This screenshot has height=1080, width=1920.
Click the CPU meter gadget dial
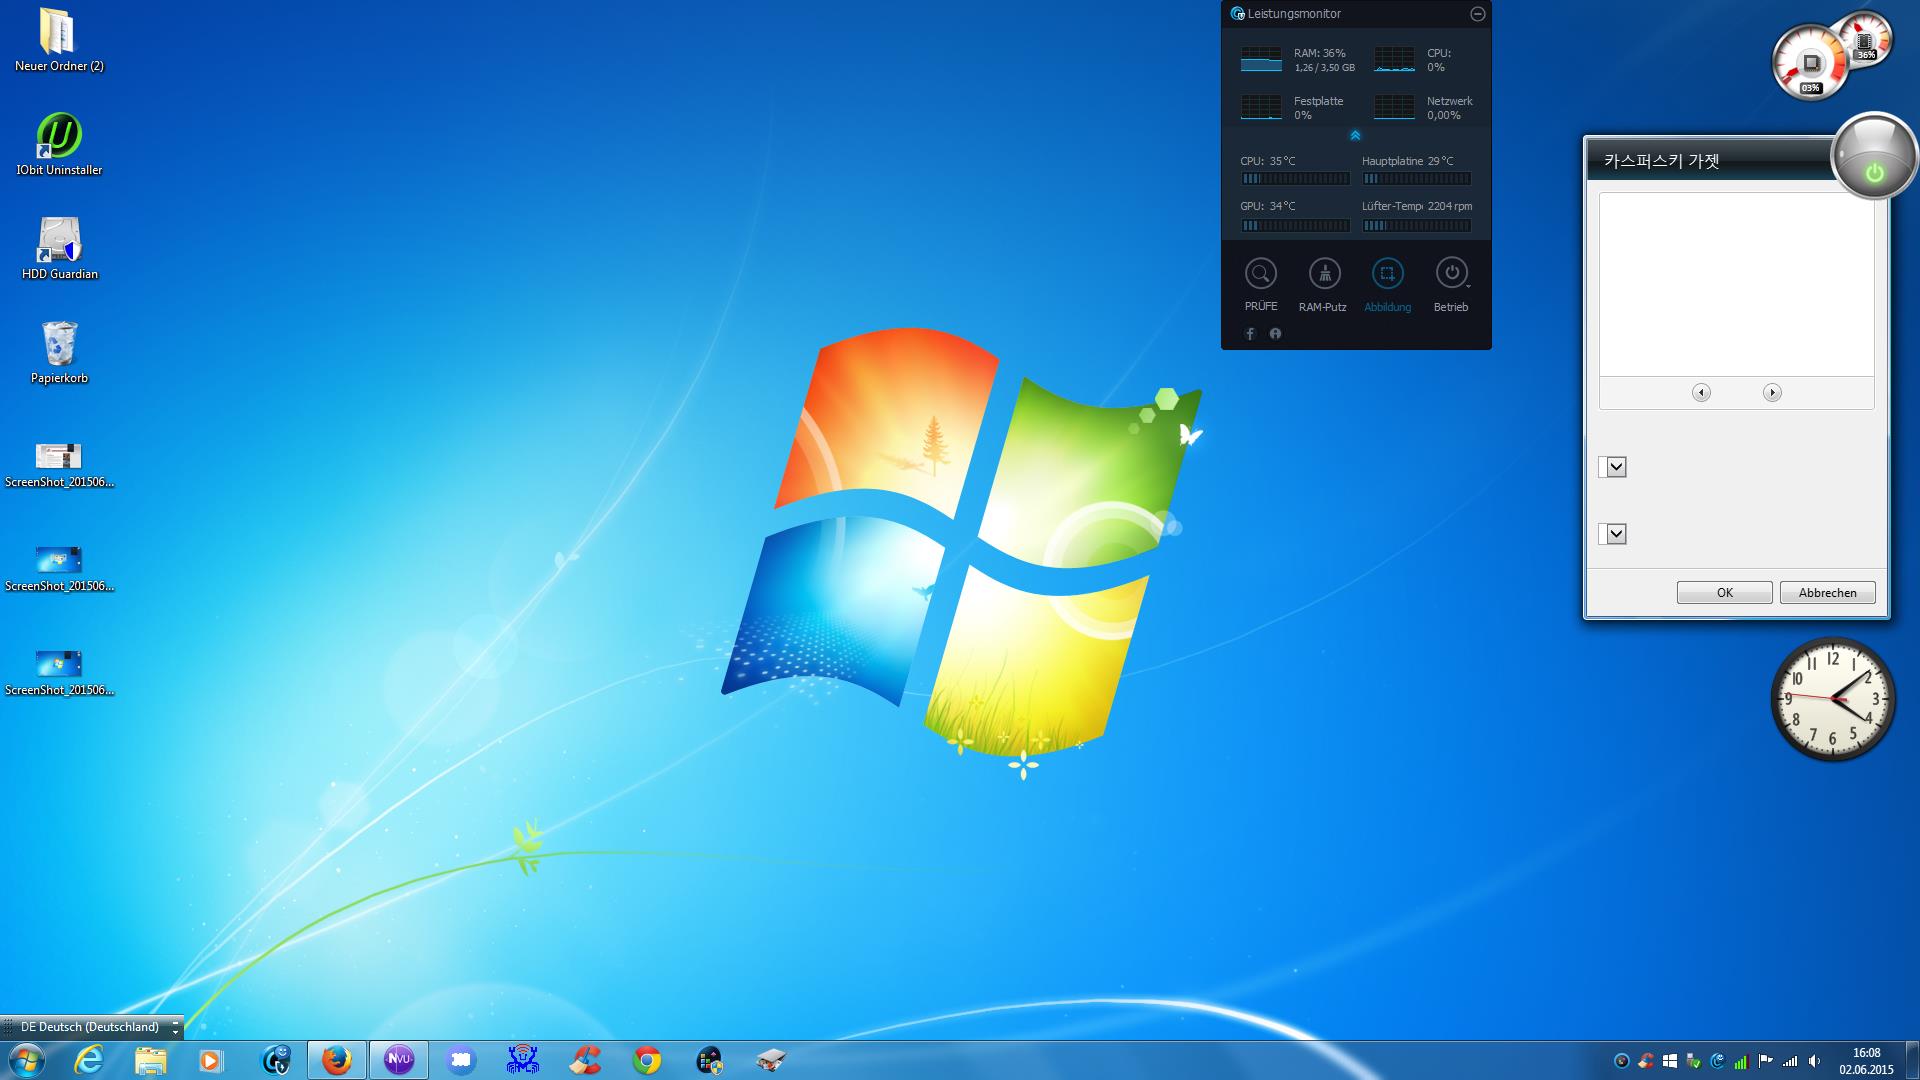[1810, 64]
